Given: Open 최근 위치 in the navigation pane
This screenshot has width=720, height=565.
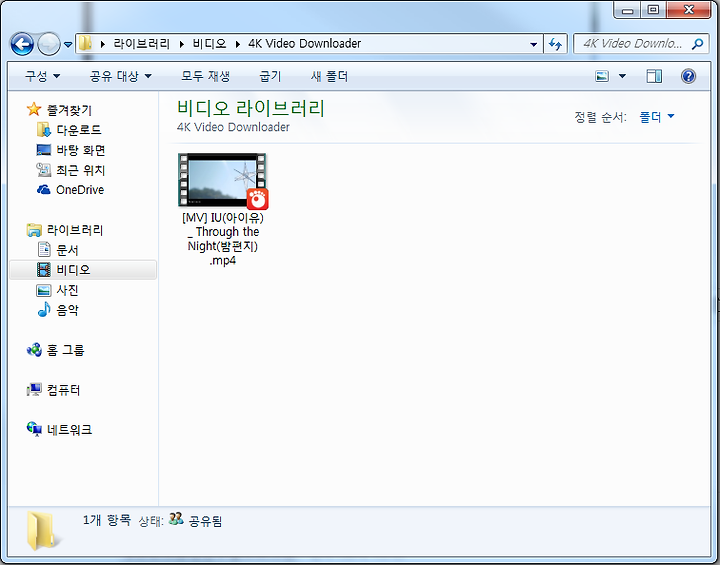Looking at the screenshot, I should tap(81, 170).
